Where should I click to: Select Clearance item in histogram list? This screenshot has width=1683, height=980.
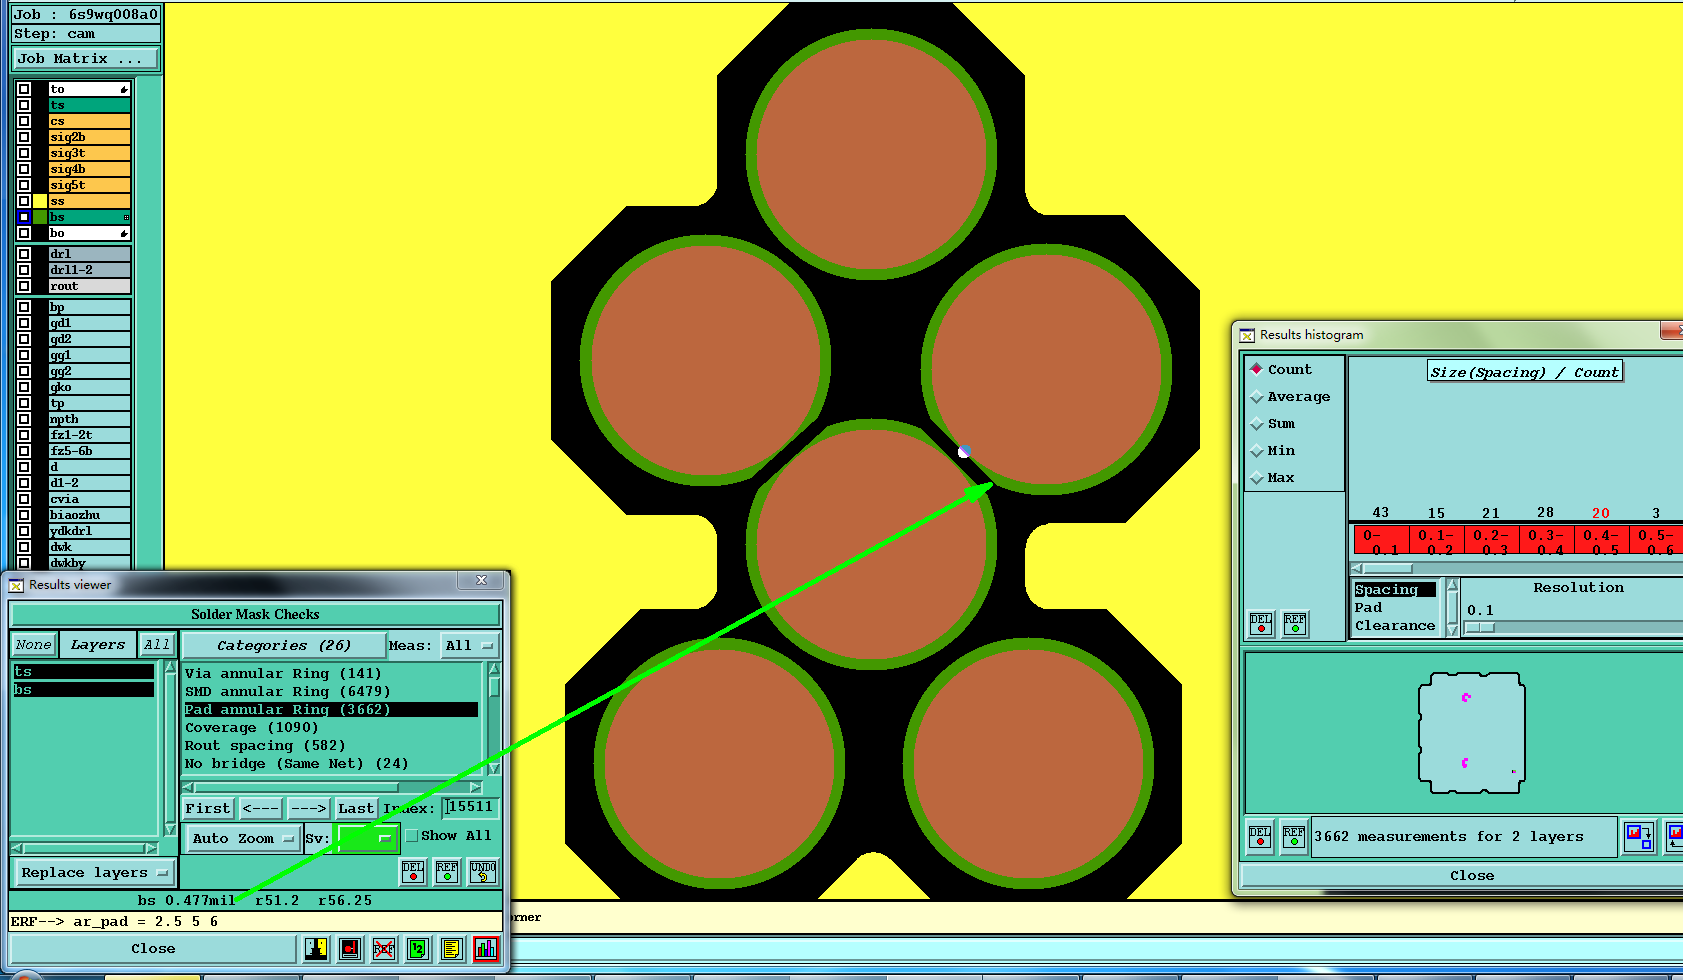[x=1394, y=625]
